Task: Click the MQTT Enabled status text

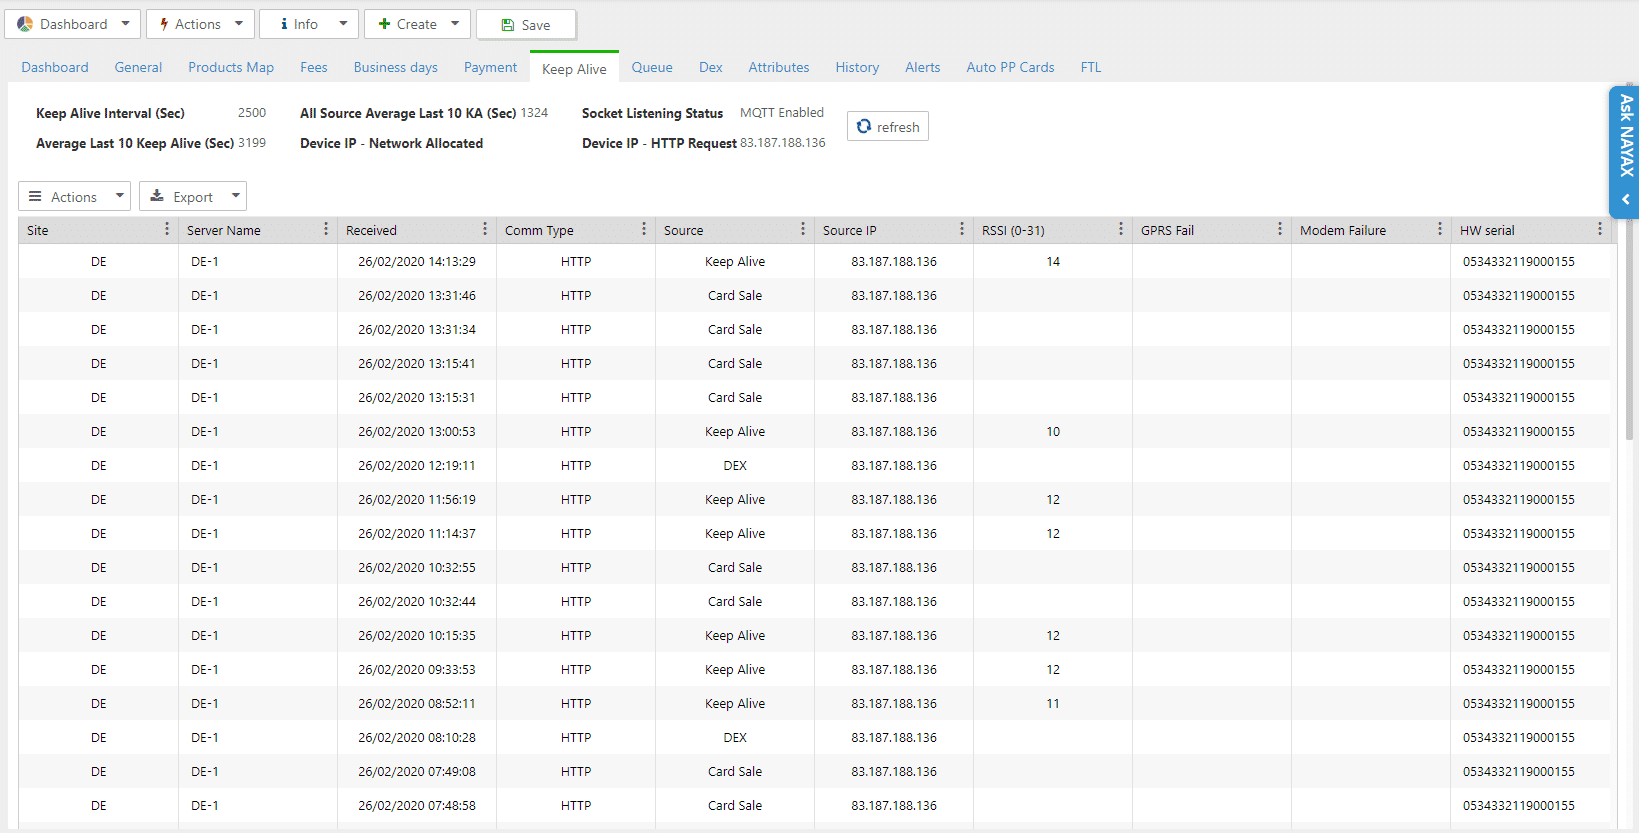Action: coord(782,113)
